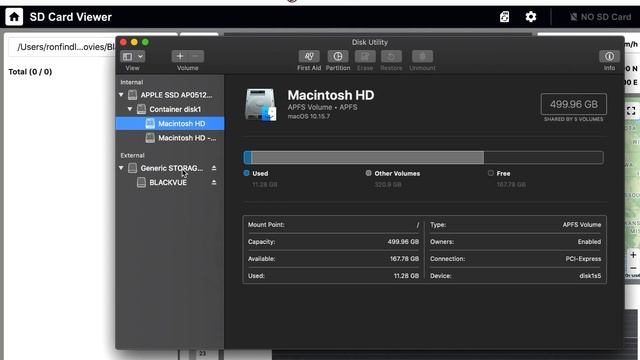Click the Owners Enabled row

(x=516, y=242)
